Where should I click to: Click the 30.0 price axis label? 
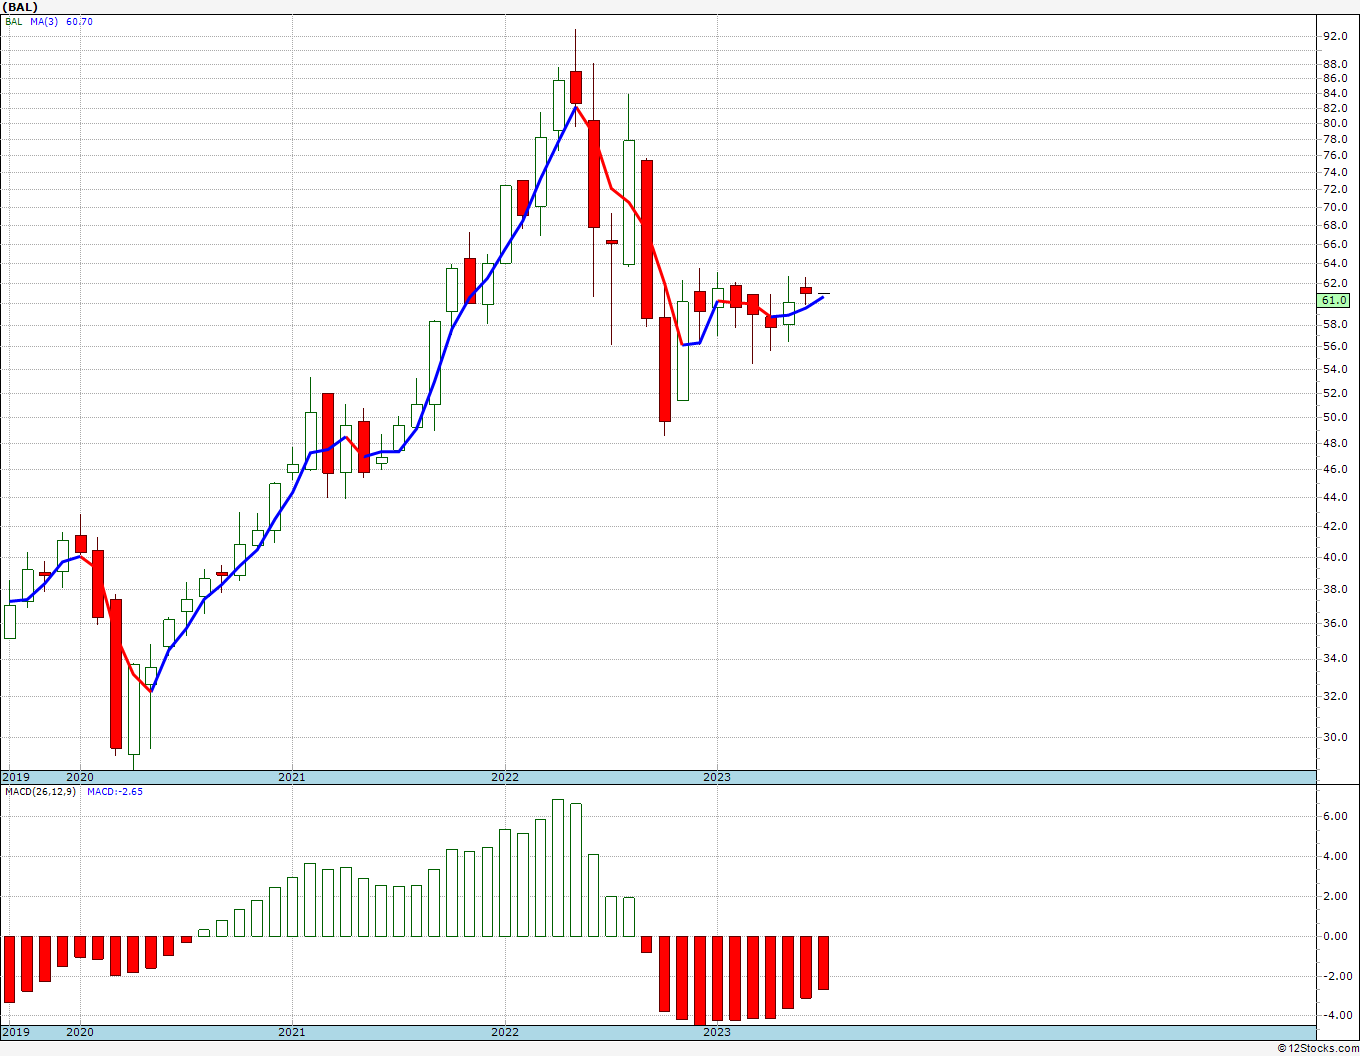coord(1335,737)
